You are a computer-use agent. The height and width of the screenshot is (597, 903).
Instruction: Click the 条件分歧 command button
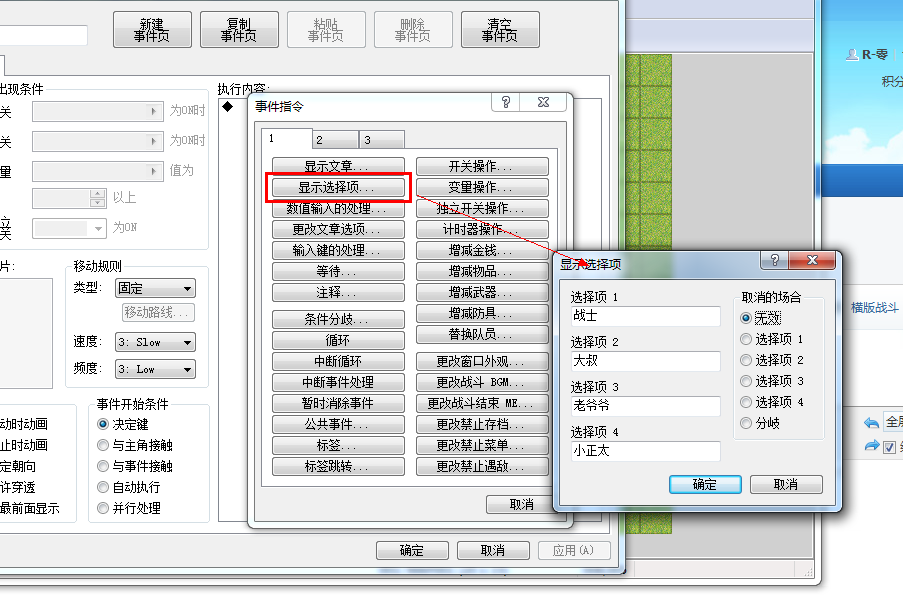pos(338,319)
